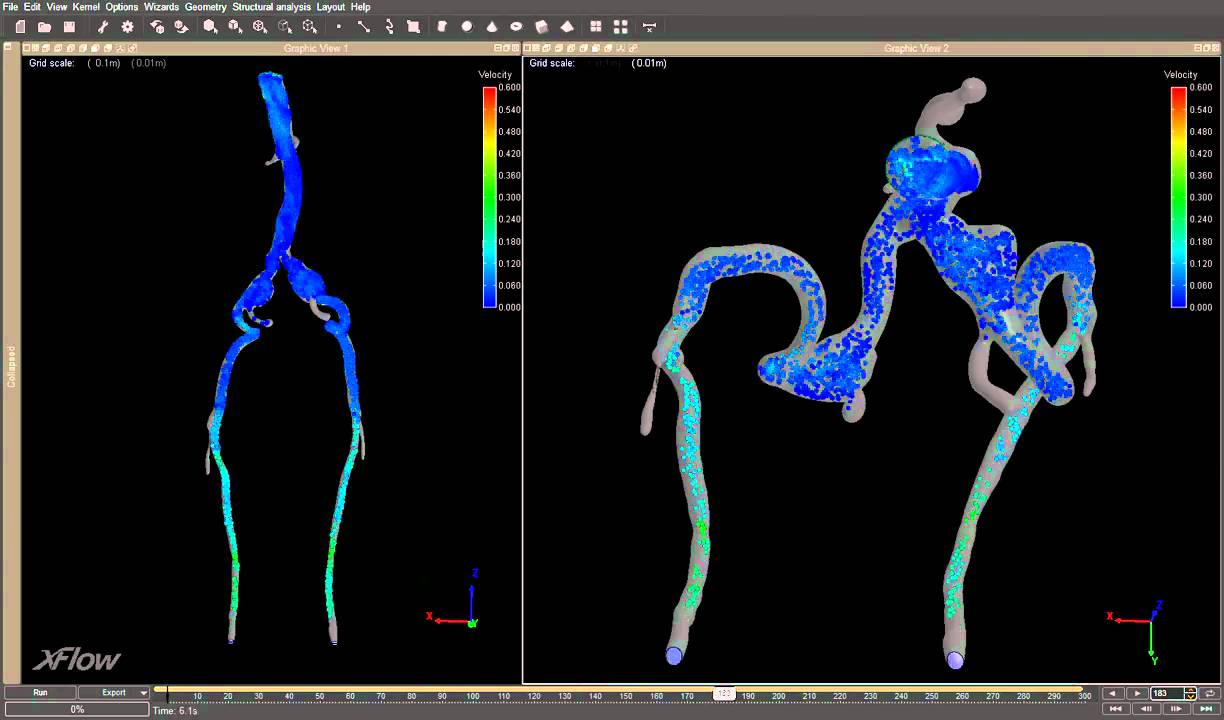This screenshot has width=1224, height=720.
Task: Click the Open project folder icon
Action: point(45,27)
